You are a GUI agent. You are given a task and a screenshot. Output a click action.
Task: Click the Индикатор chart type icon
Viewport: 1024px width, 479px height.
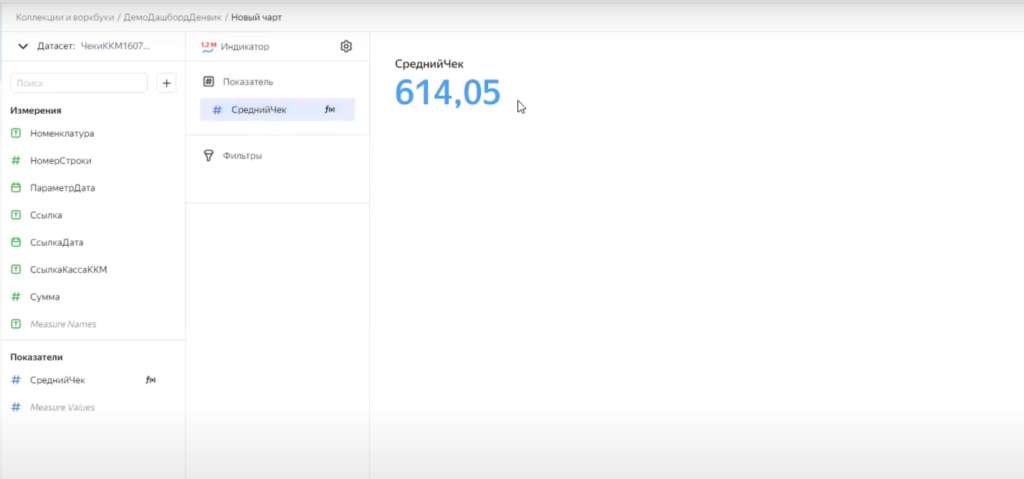(208, 46)
